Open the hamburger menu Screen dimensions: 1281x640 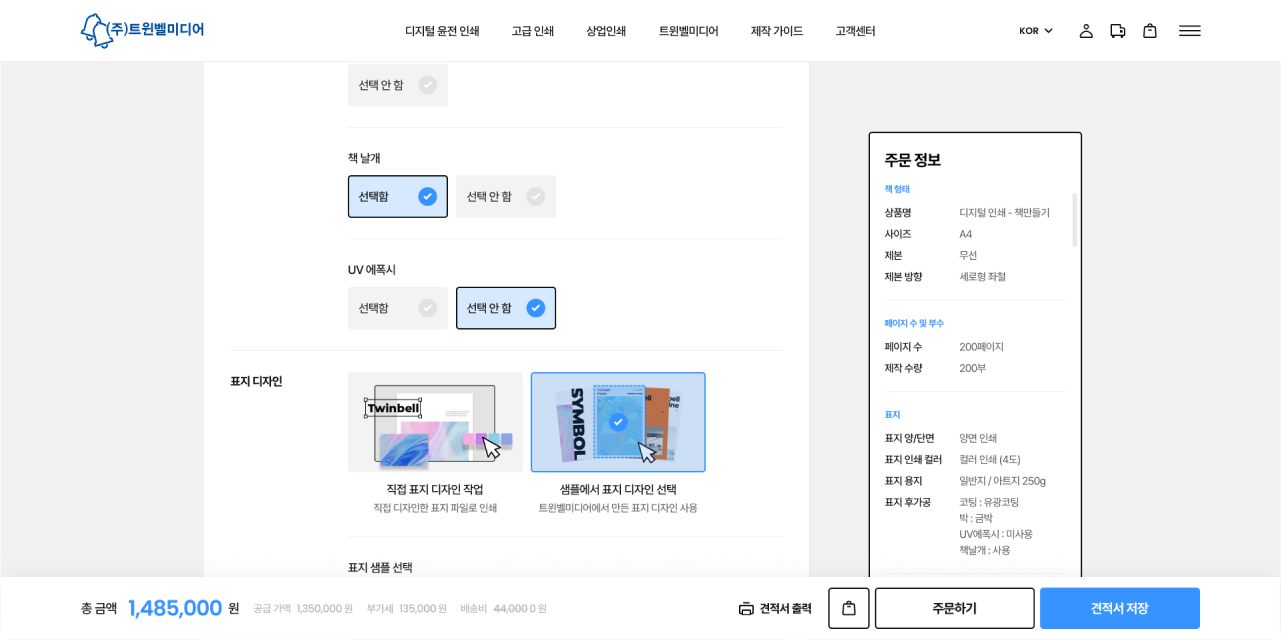(1189, 31)
